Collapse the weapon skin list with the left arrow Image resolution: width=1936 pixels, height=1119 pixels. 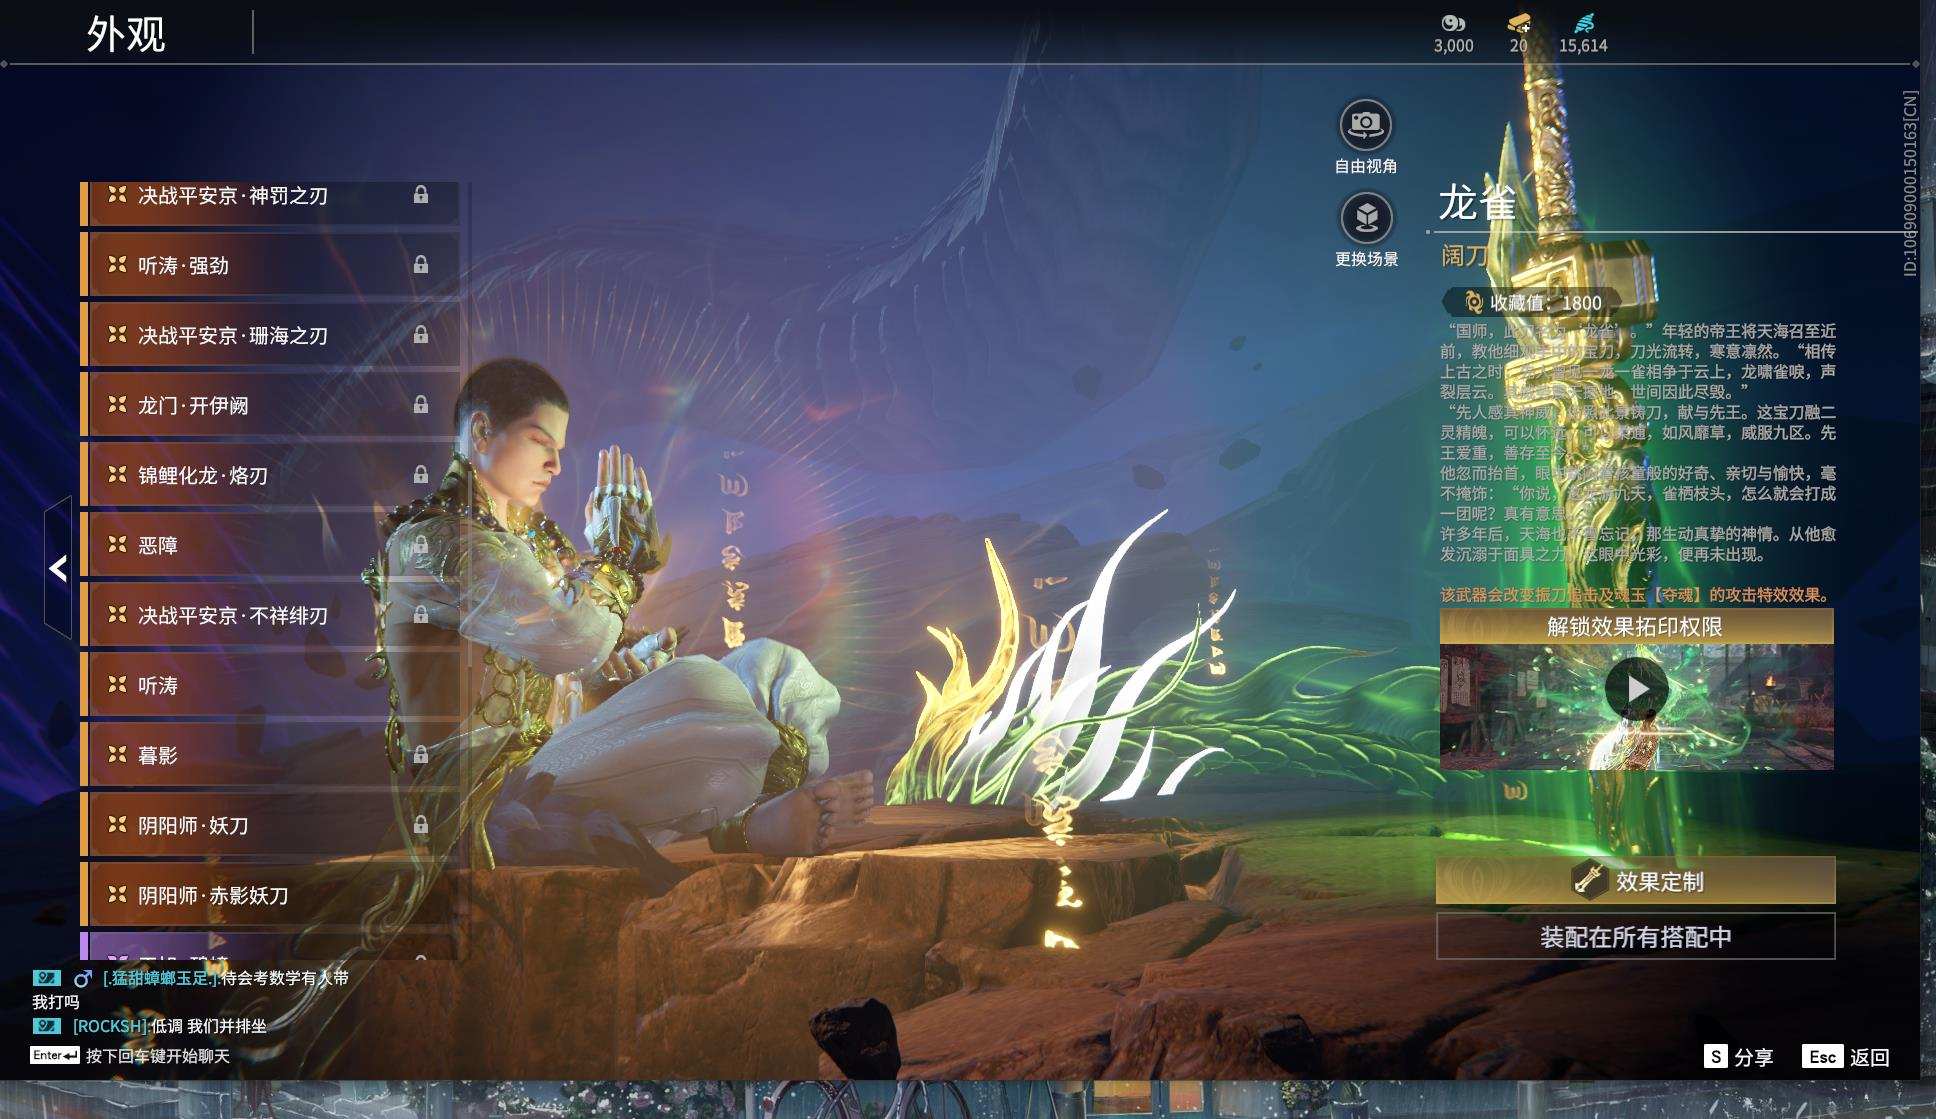[58, 568]
